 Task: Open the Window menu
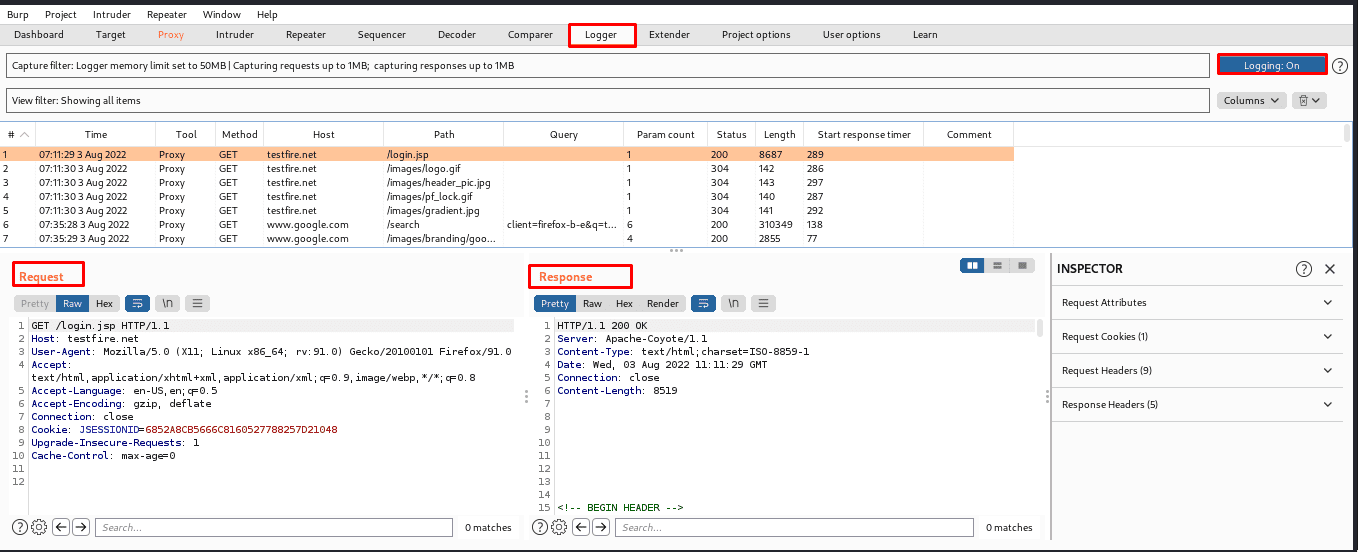tap(221, 15)
